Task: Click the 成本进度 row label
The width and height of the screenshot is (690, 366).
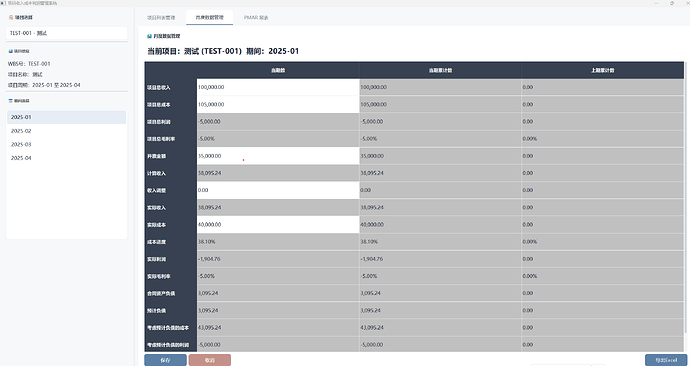Action: click(156, 242)
